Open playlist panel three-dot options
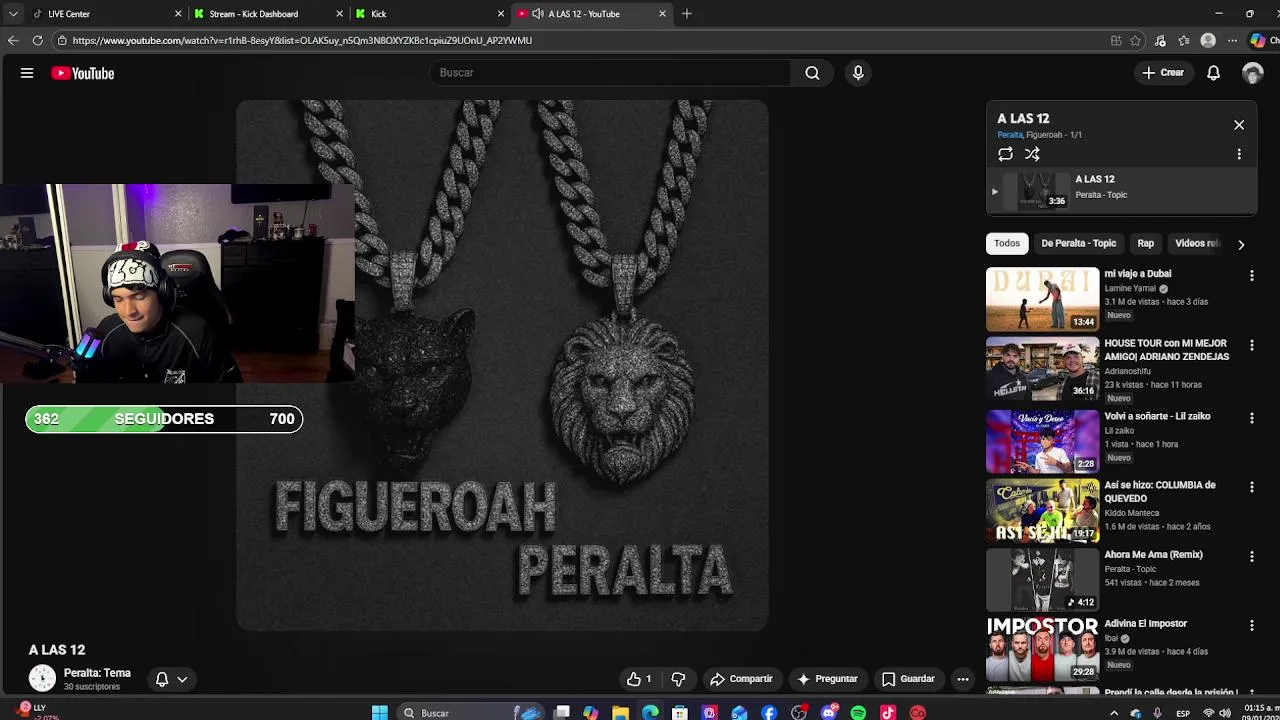 [x=1239, y=154]
